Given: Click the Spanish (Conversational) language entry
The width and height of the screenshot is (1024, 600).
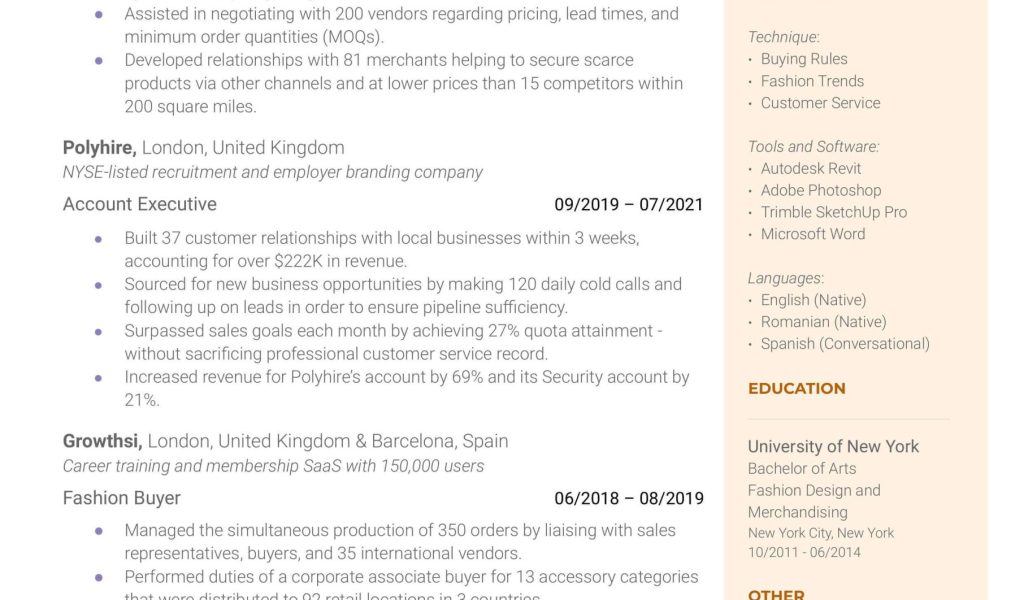Looking at the screenshot, I should (x=844, y=344).
